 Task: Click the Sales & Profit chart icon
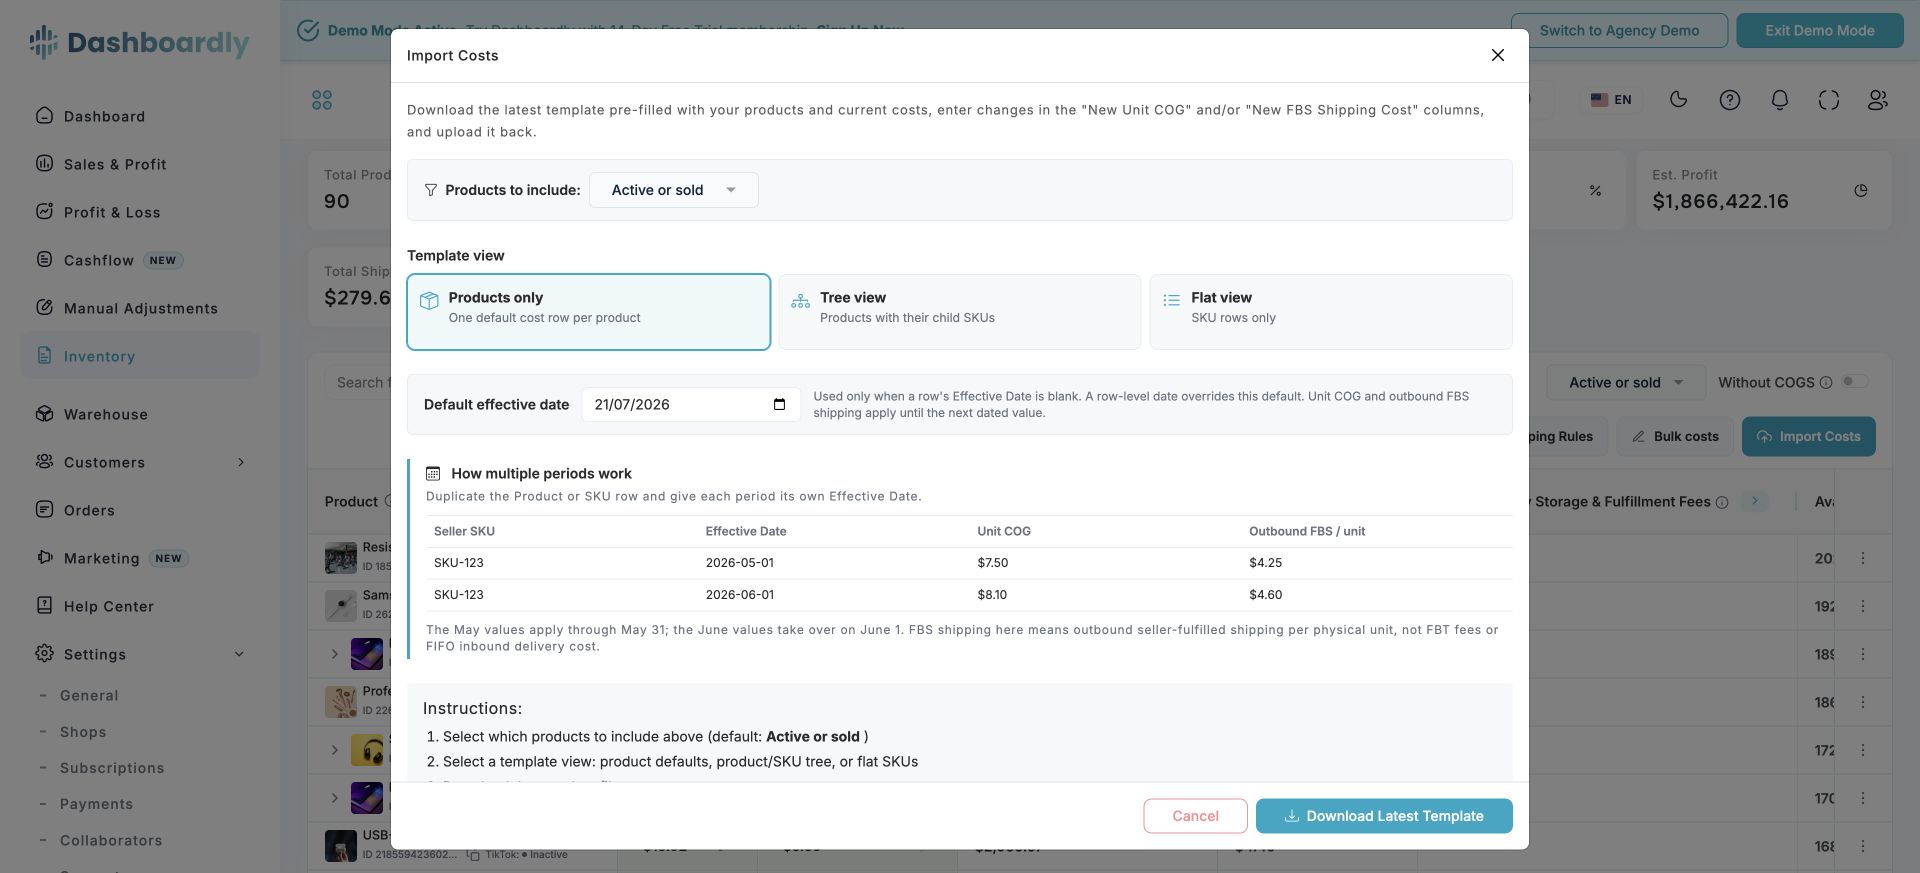click(44, 163)
